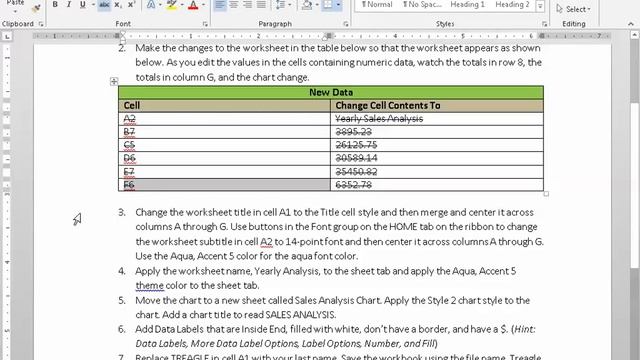Open the highlight color dropdown arrow
640x360 pixels.
pyautogui.click(x=182, y=4)
